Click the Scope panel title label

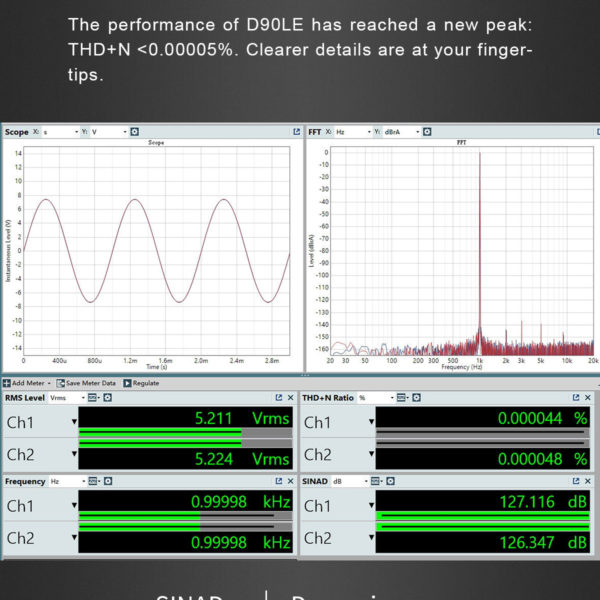click(x=16, y=132)
